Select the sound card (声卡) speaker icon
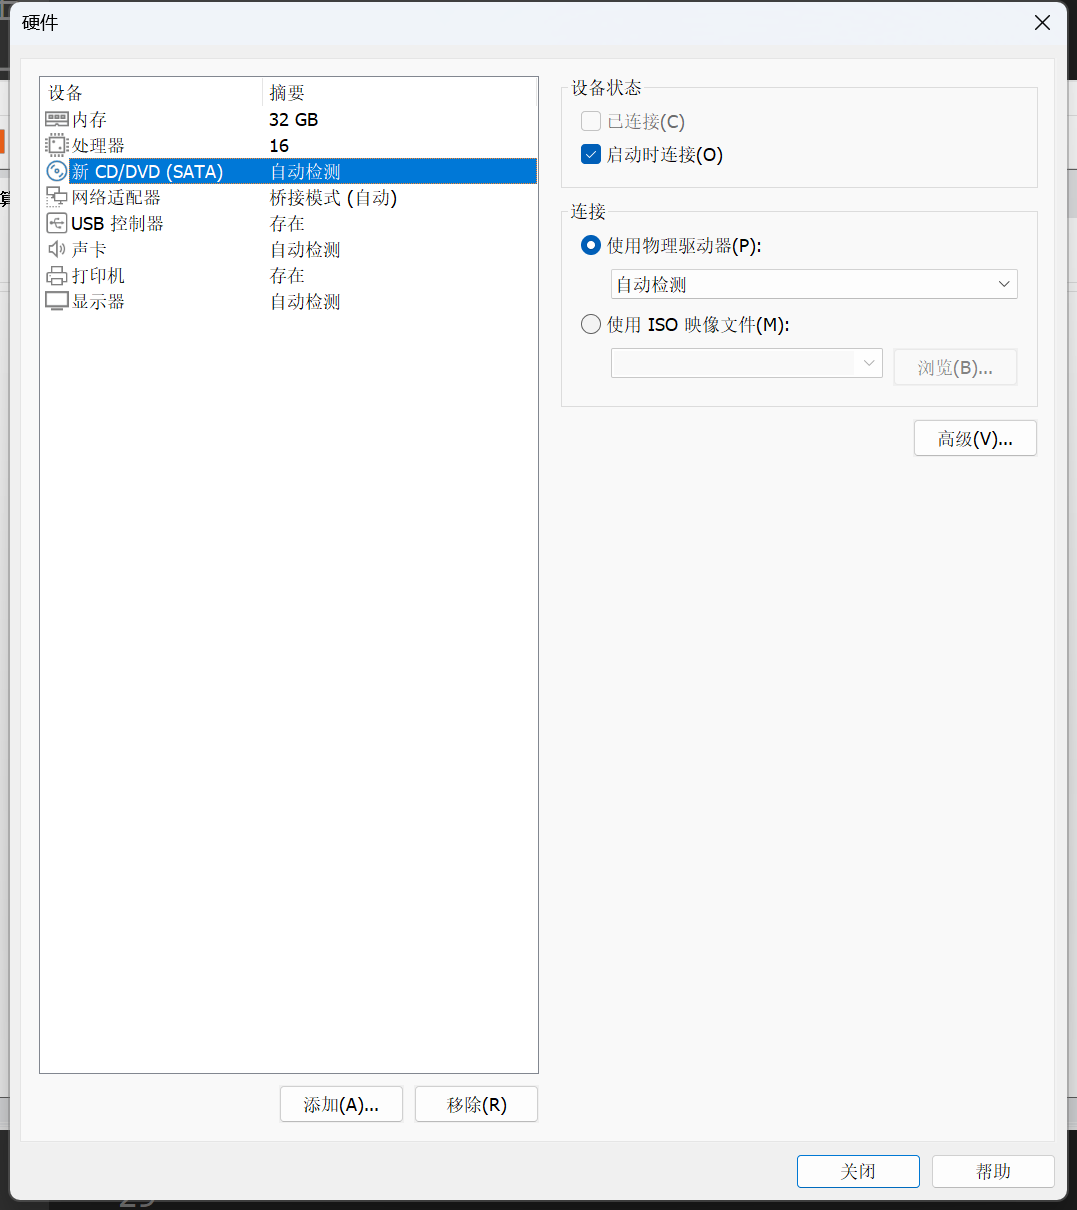 [57, 249]
